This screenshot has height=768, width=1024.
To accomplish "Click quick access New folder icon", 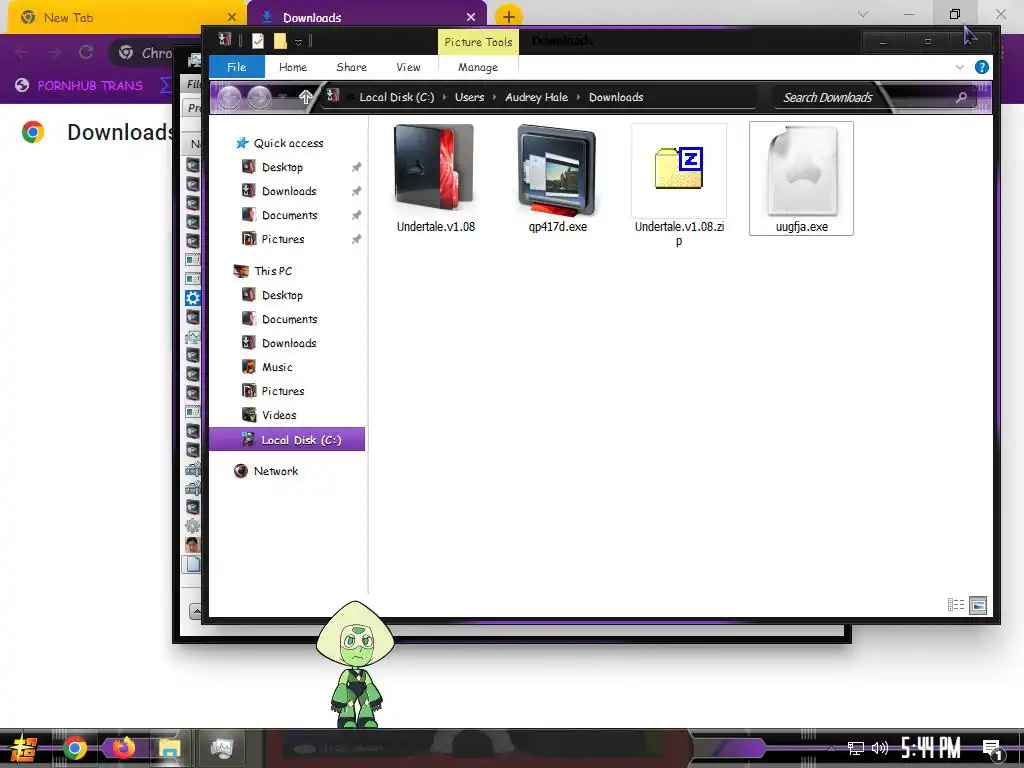I will click(280, 41).
